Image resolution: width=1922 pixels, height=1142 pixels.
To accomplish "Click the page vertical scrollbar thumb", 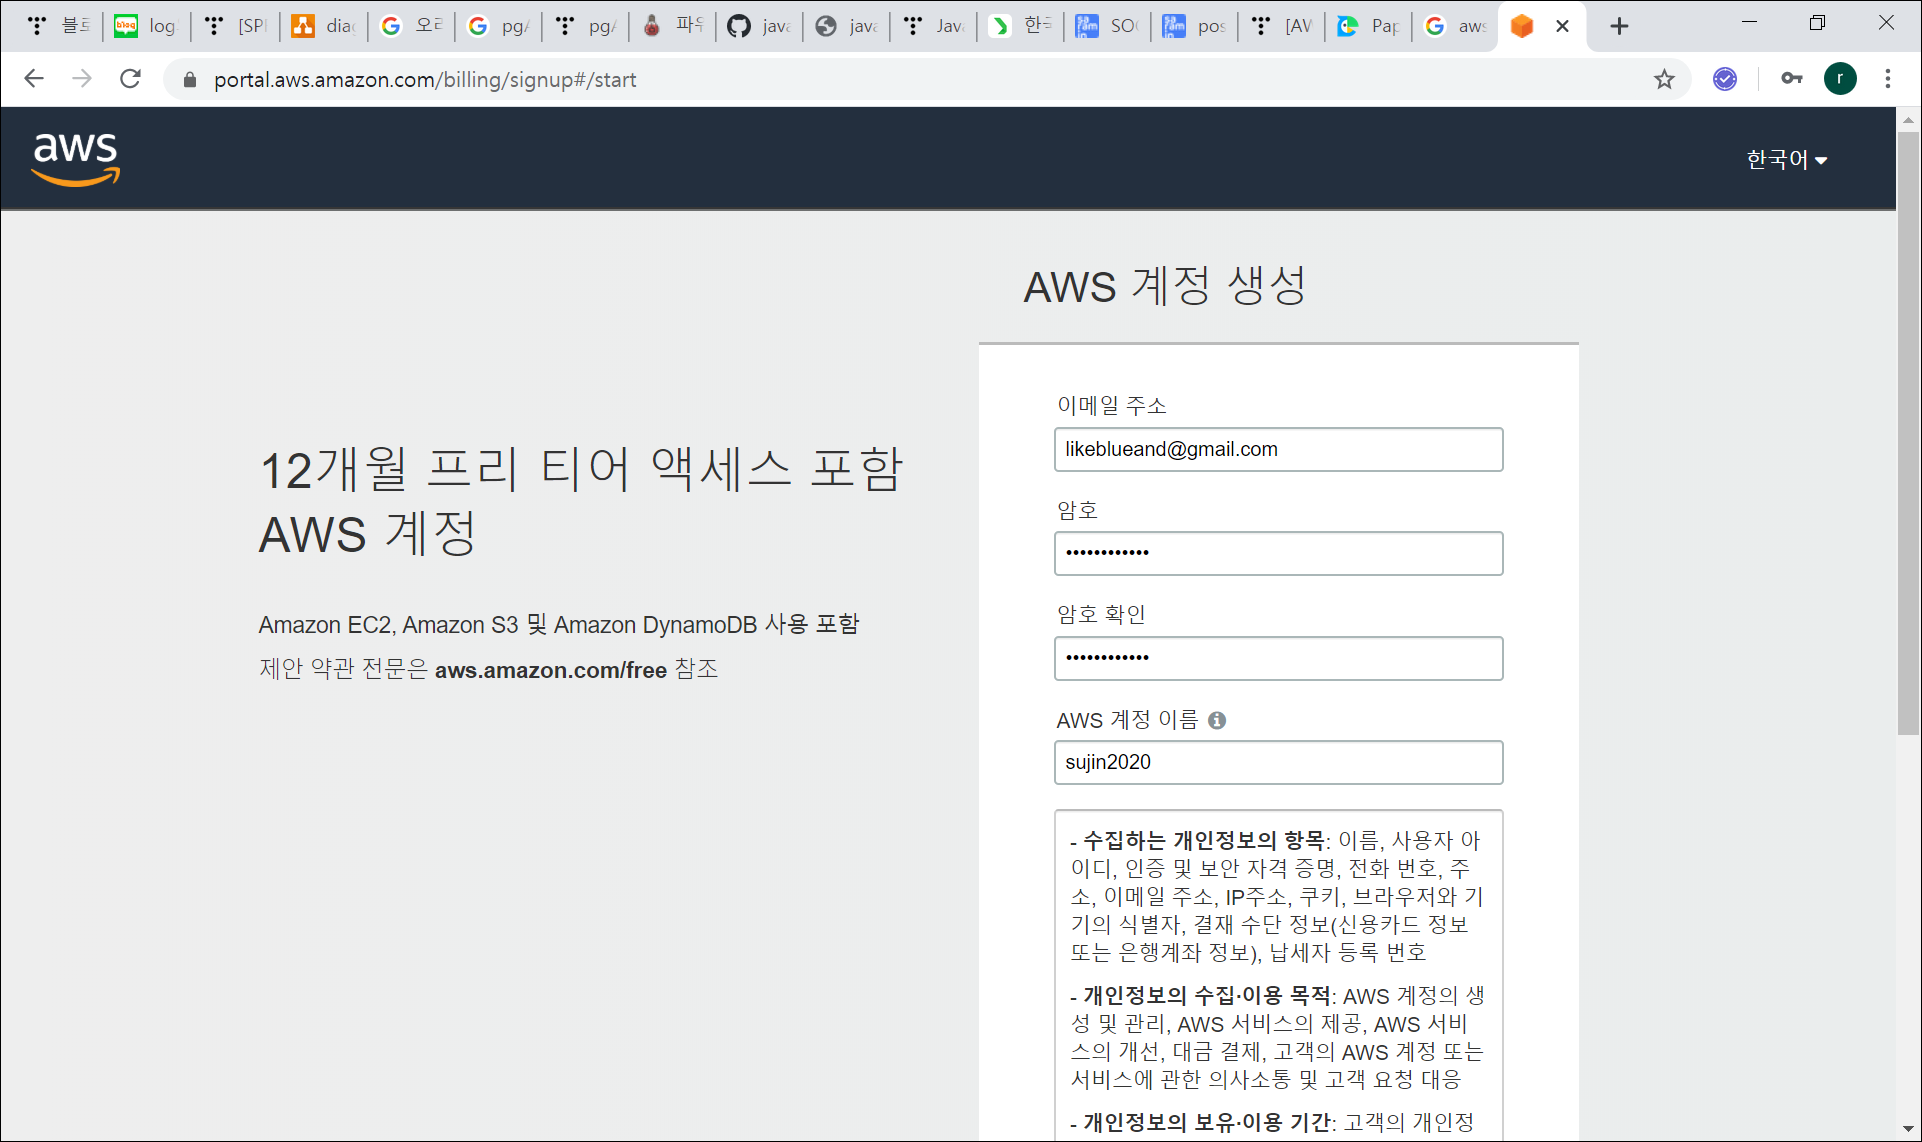I will point(1908,433).
